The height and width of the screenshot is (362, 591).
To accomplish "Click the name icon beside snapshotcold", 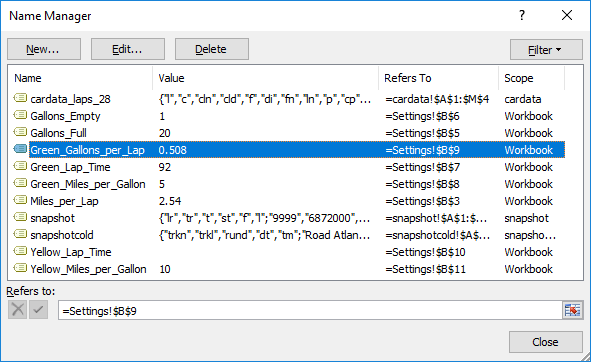I will click(x=20, y=234).
